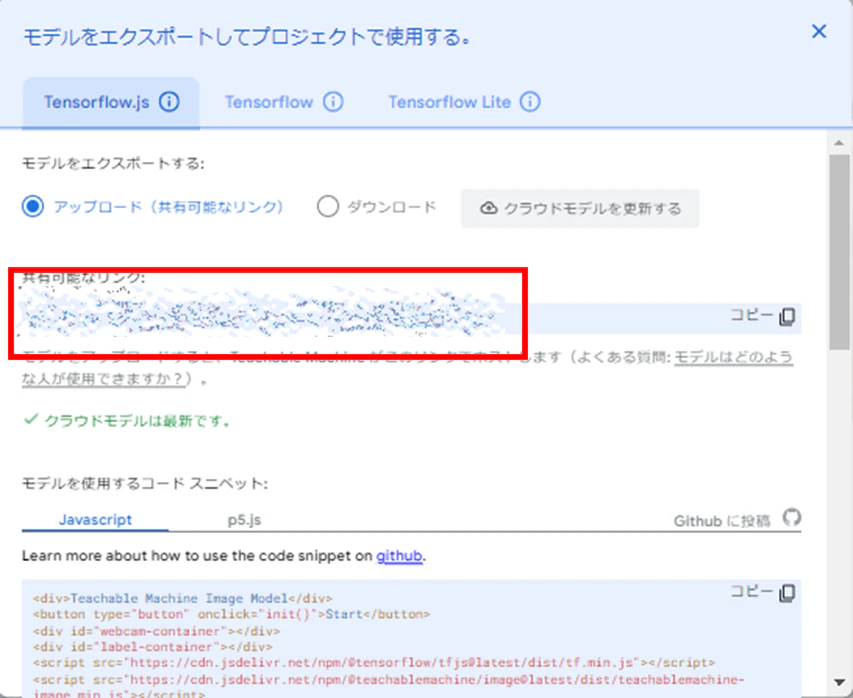This screenshot has height=698, width=853.
Task: Click the Teachable Machine Image Model code line
Action: [182, 598]
